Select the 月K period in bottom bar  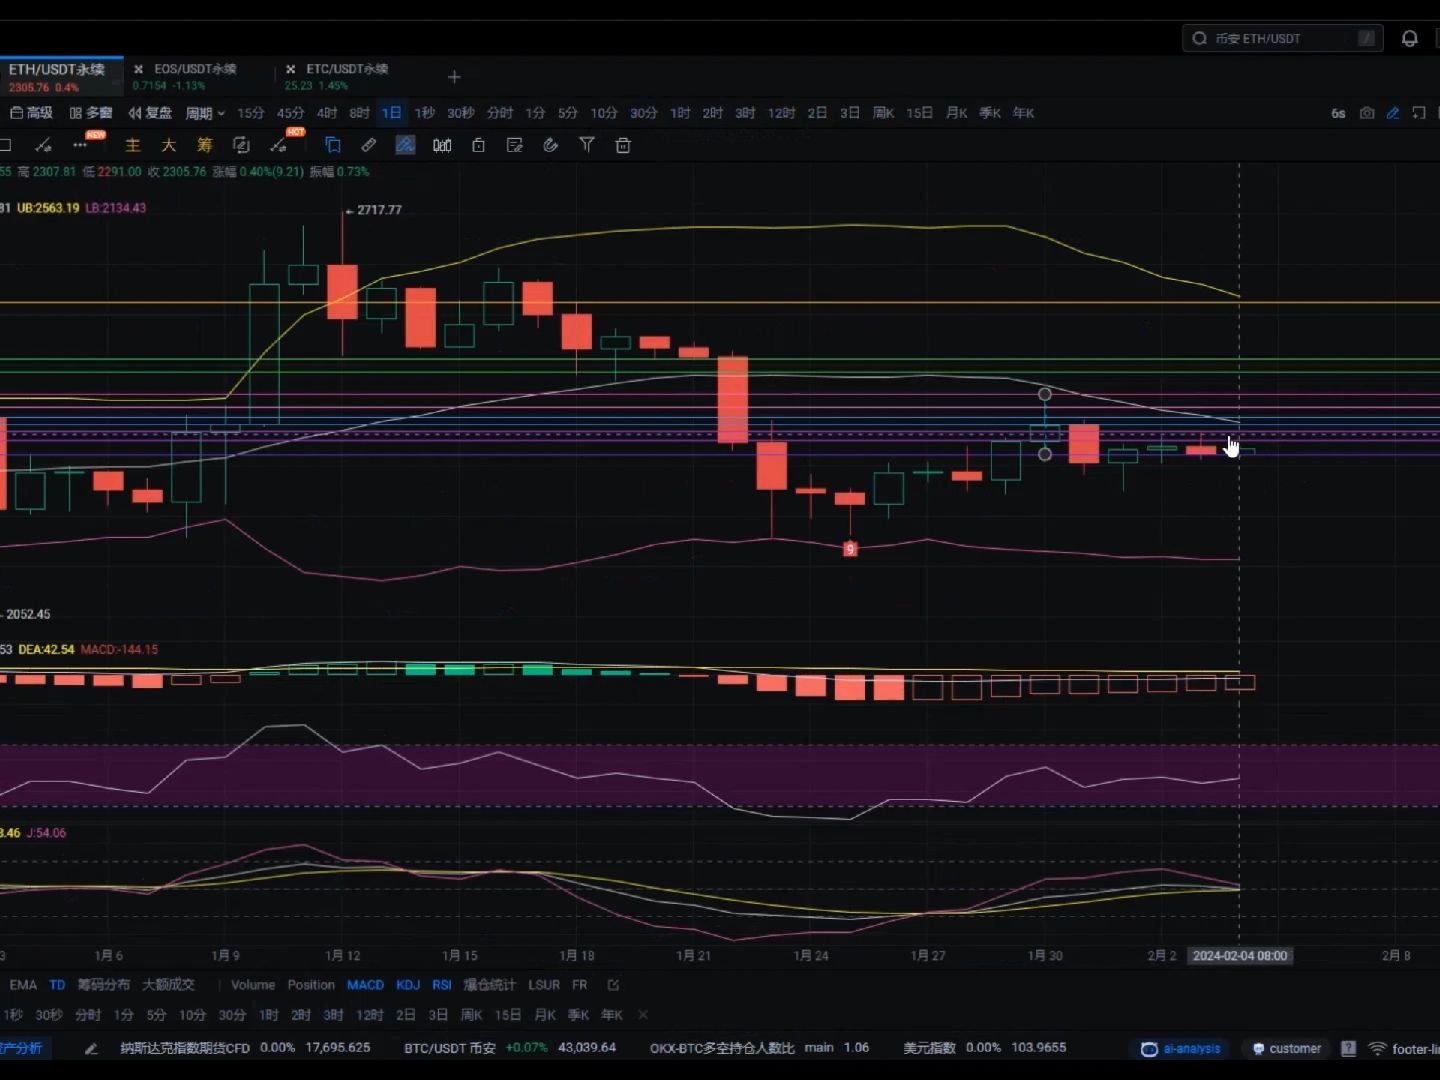click(544, 1015)
